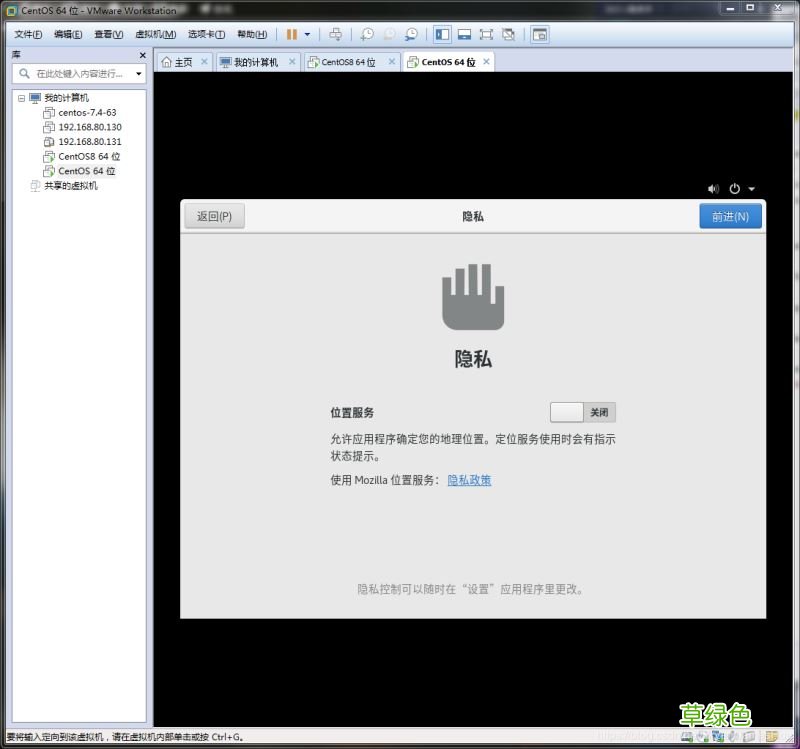This screenshot has width=800, height=749.
Task: Expand the guest system menu chevron
Action: coord(752,188)
